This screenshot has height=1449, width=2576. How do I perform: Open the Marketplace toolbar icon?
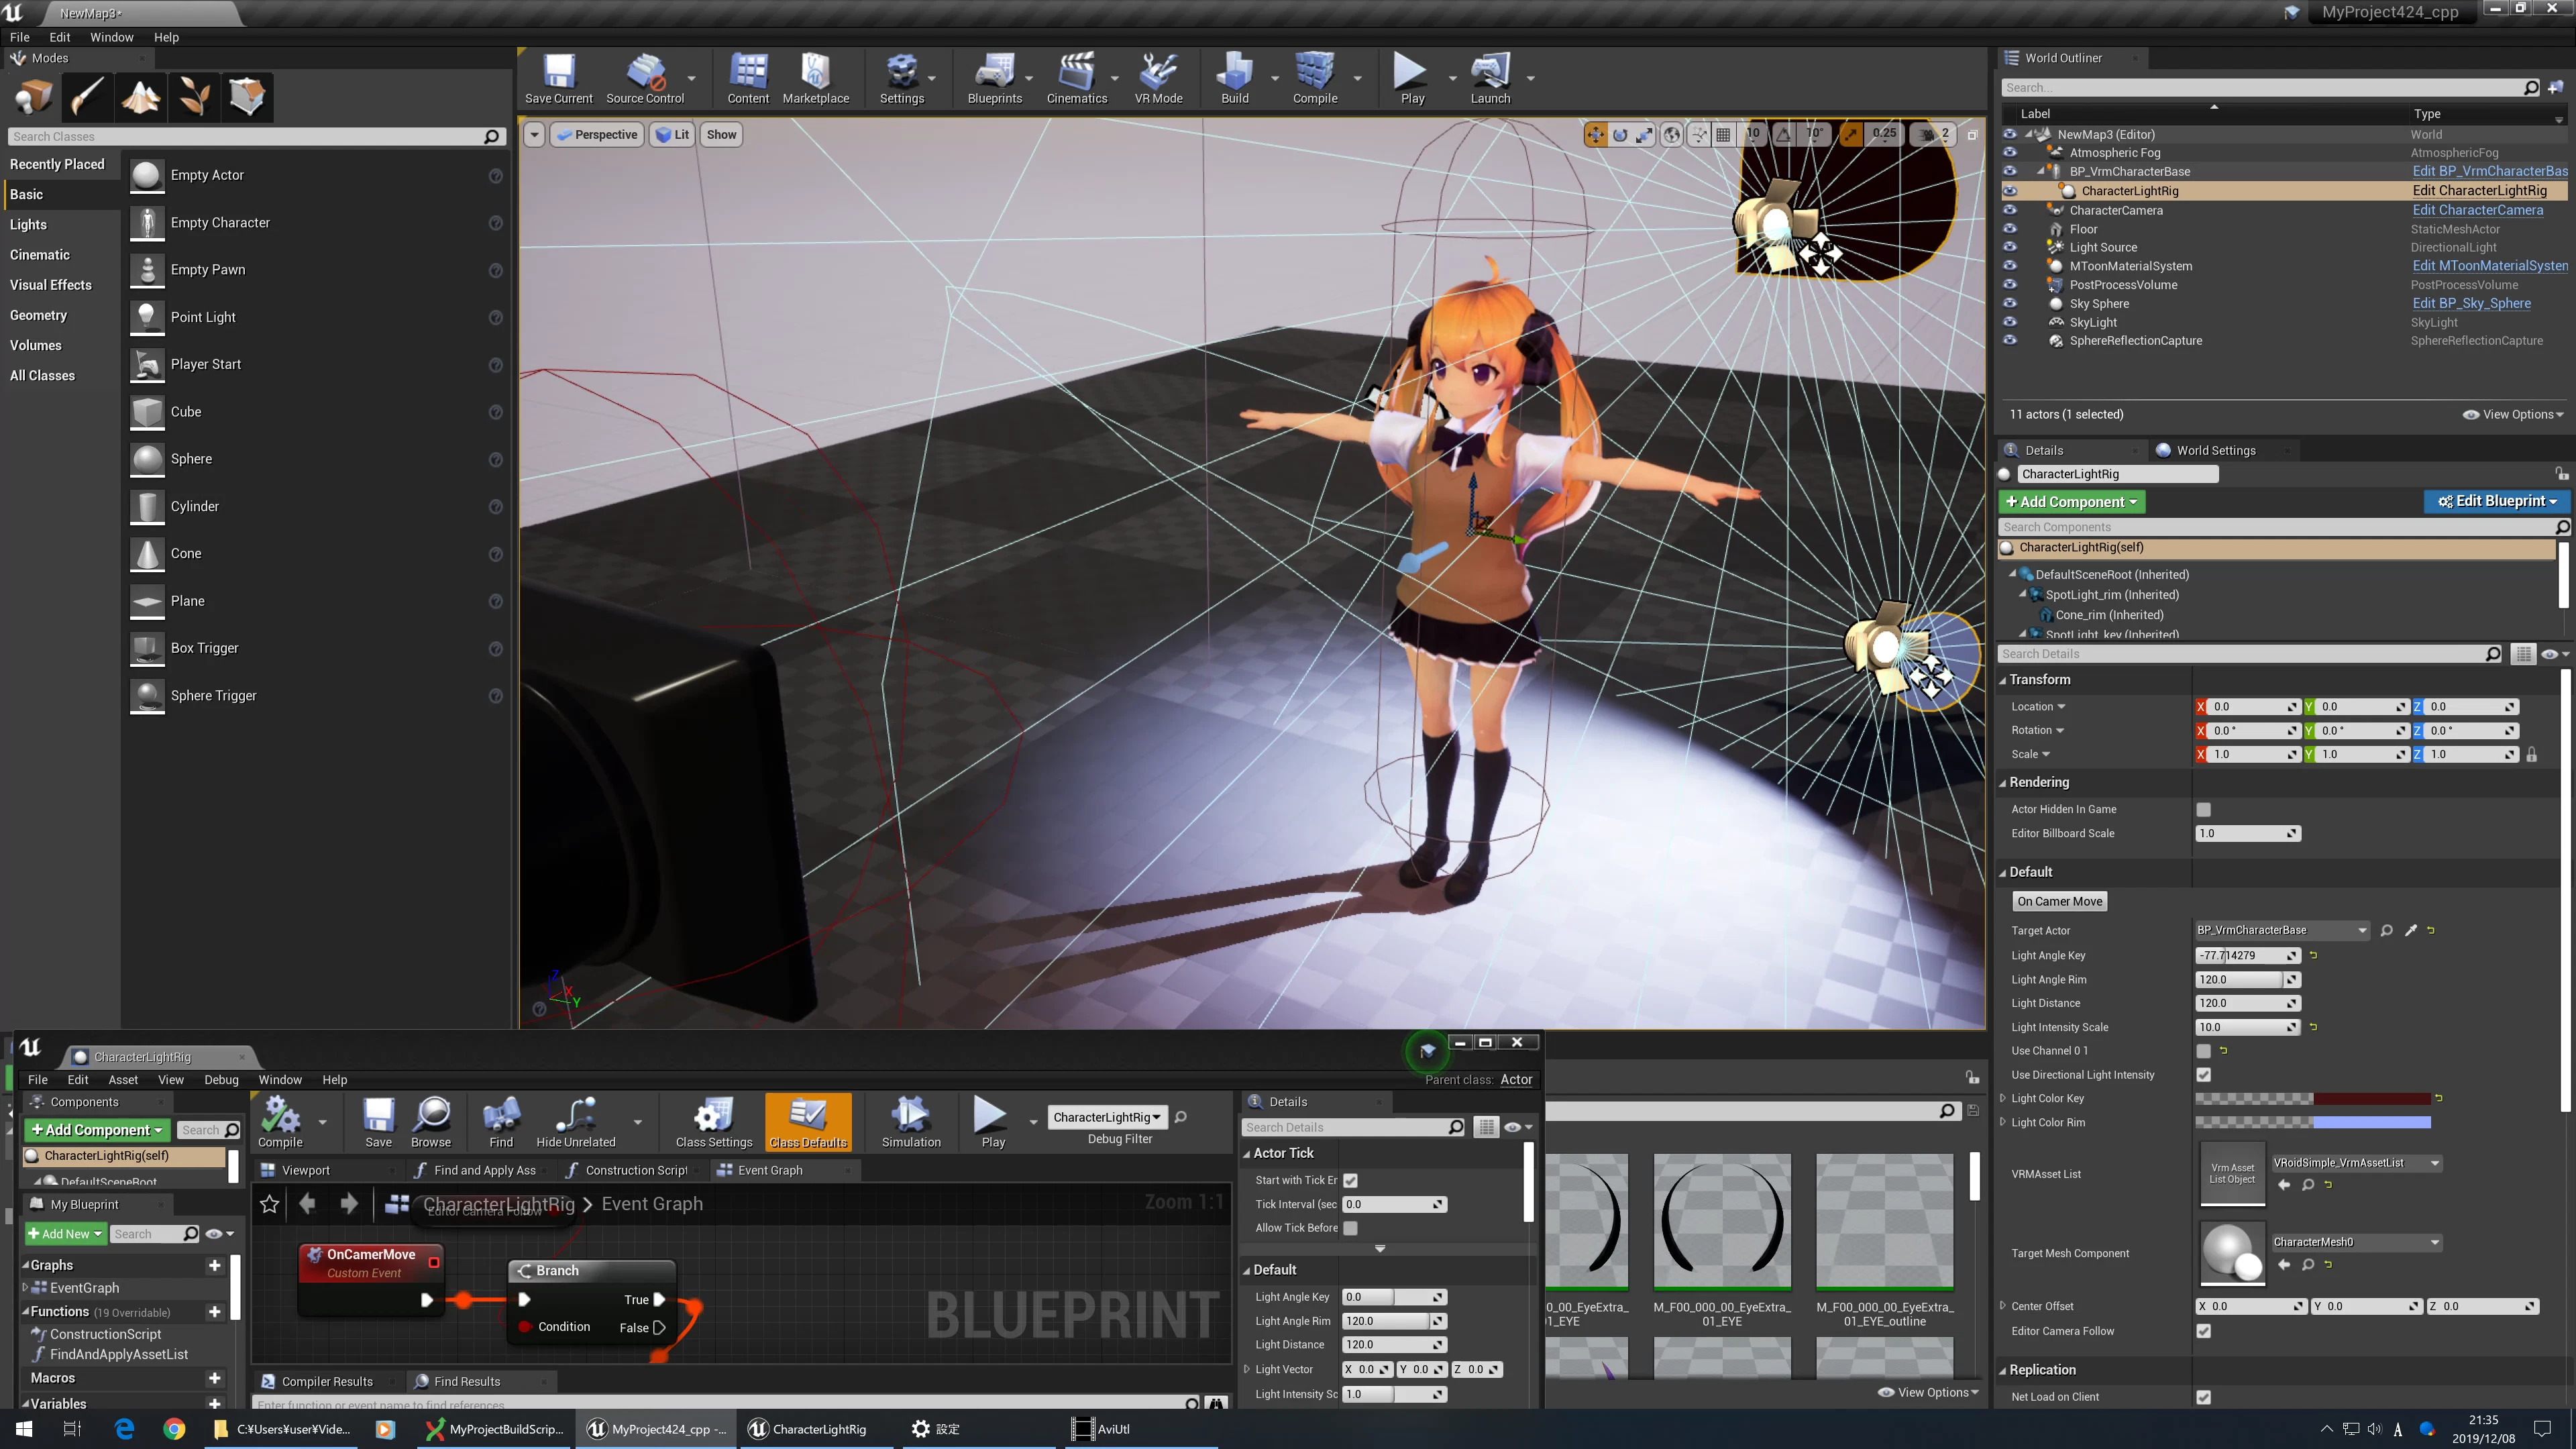[815, 78]
